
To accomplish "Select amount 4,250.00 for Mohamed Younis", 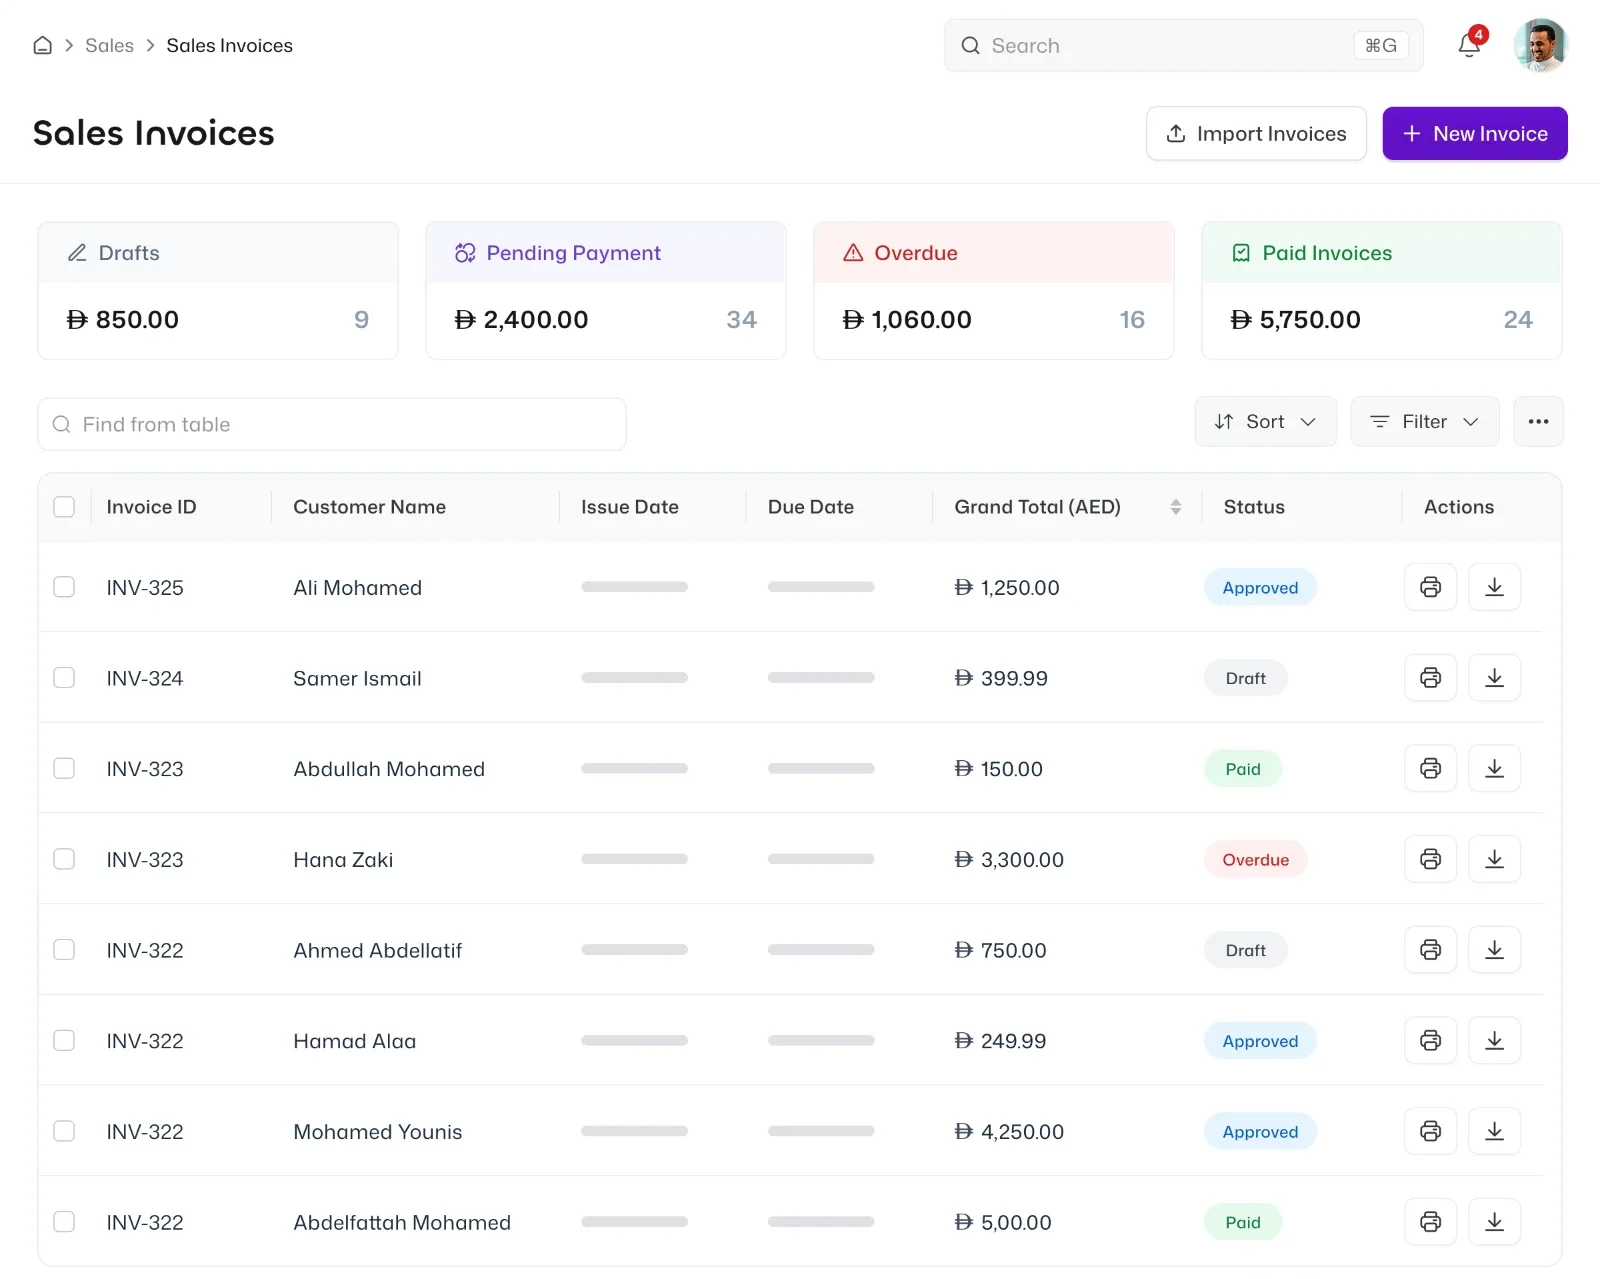I will coord(1009,1131).
